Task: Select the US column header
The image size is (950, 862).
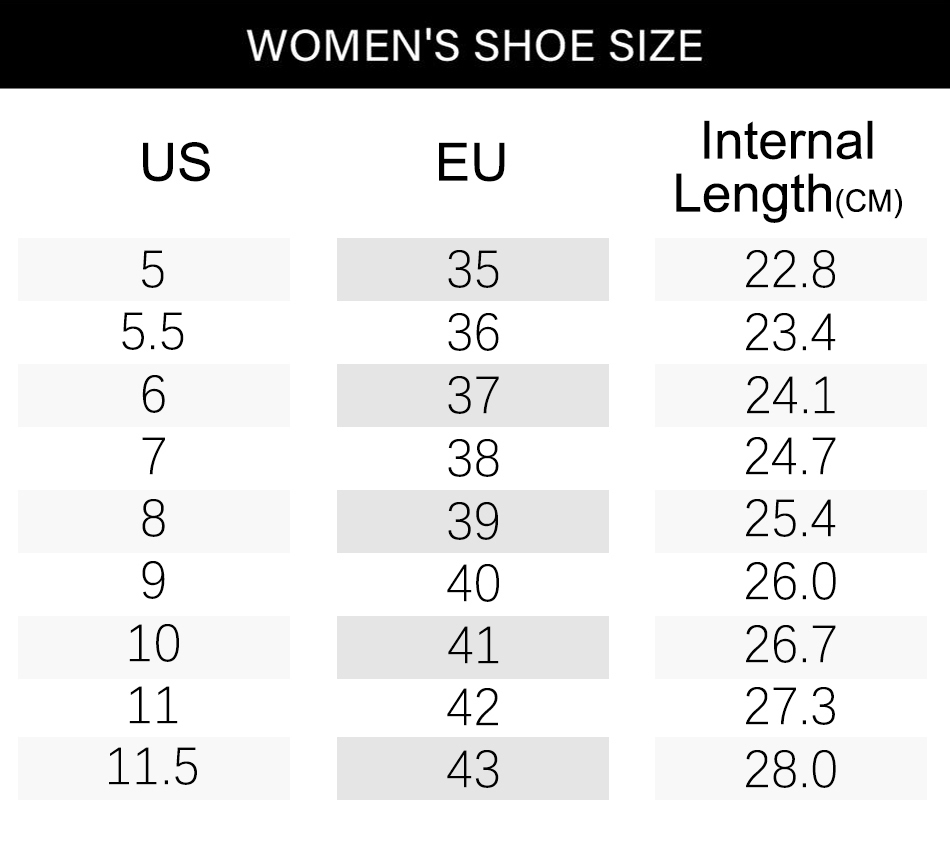Action: pyautogui.click(x=176, y=162)
